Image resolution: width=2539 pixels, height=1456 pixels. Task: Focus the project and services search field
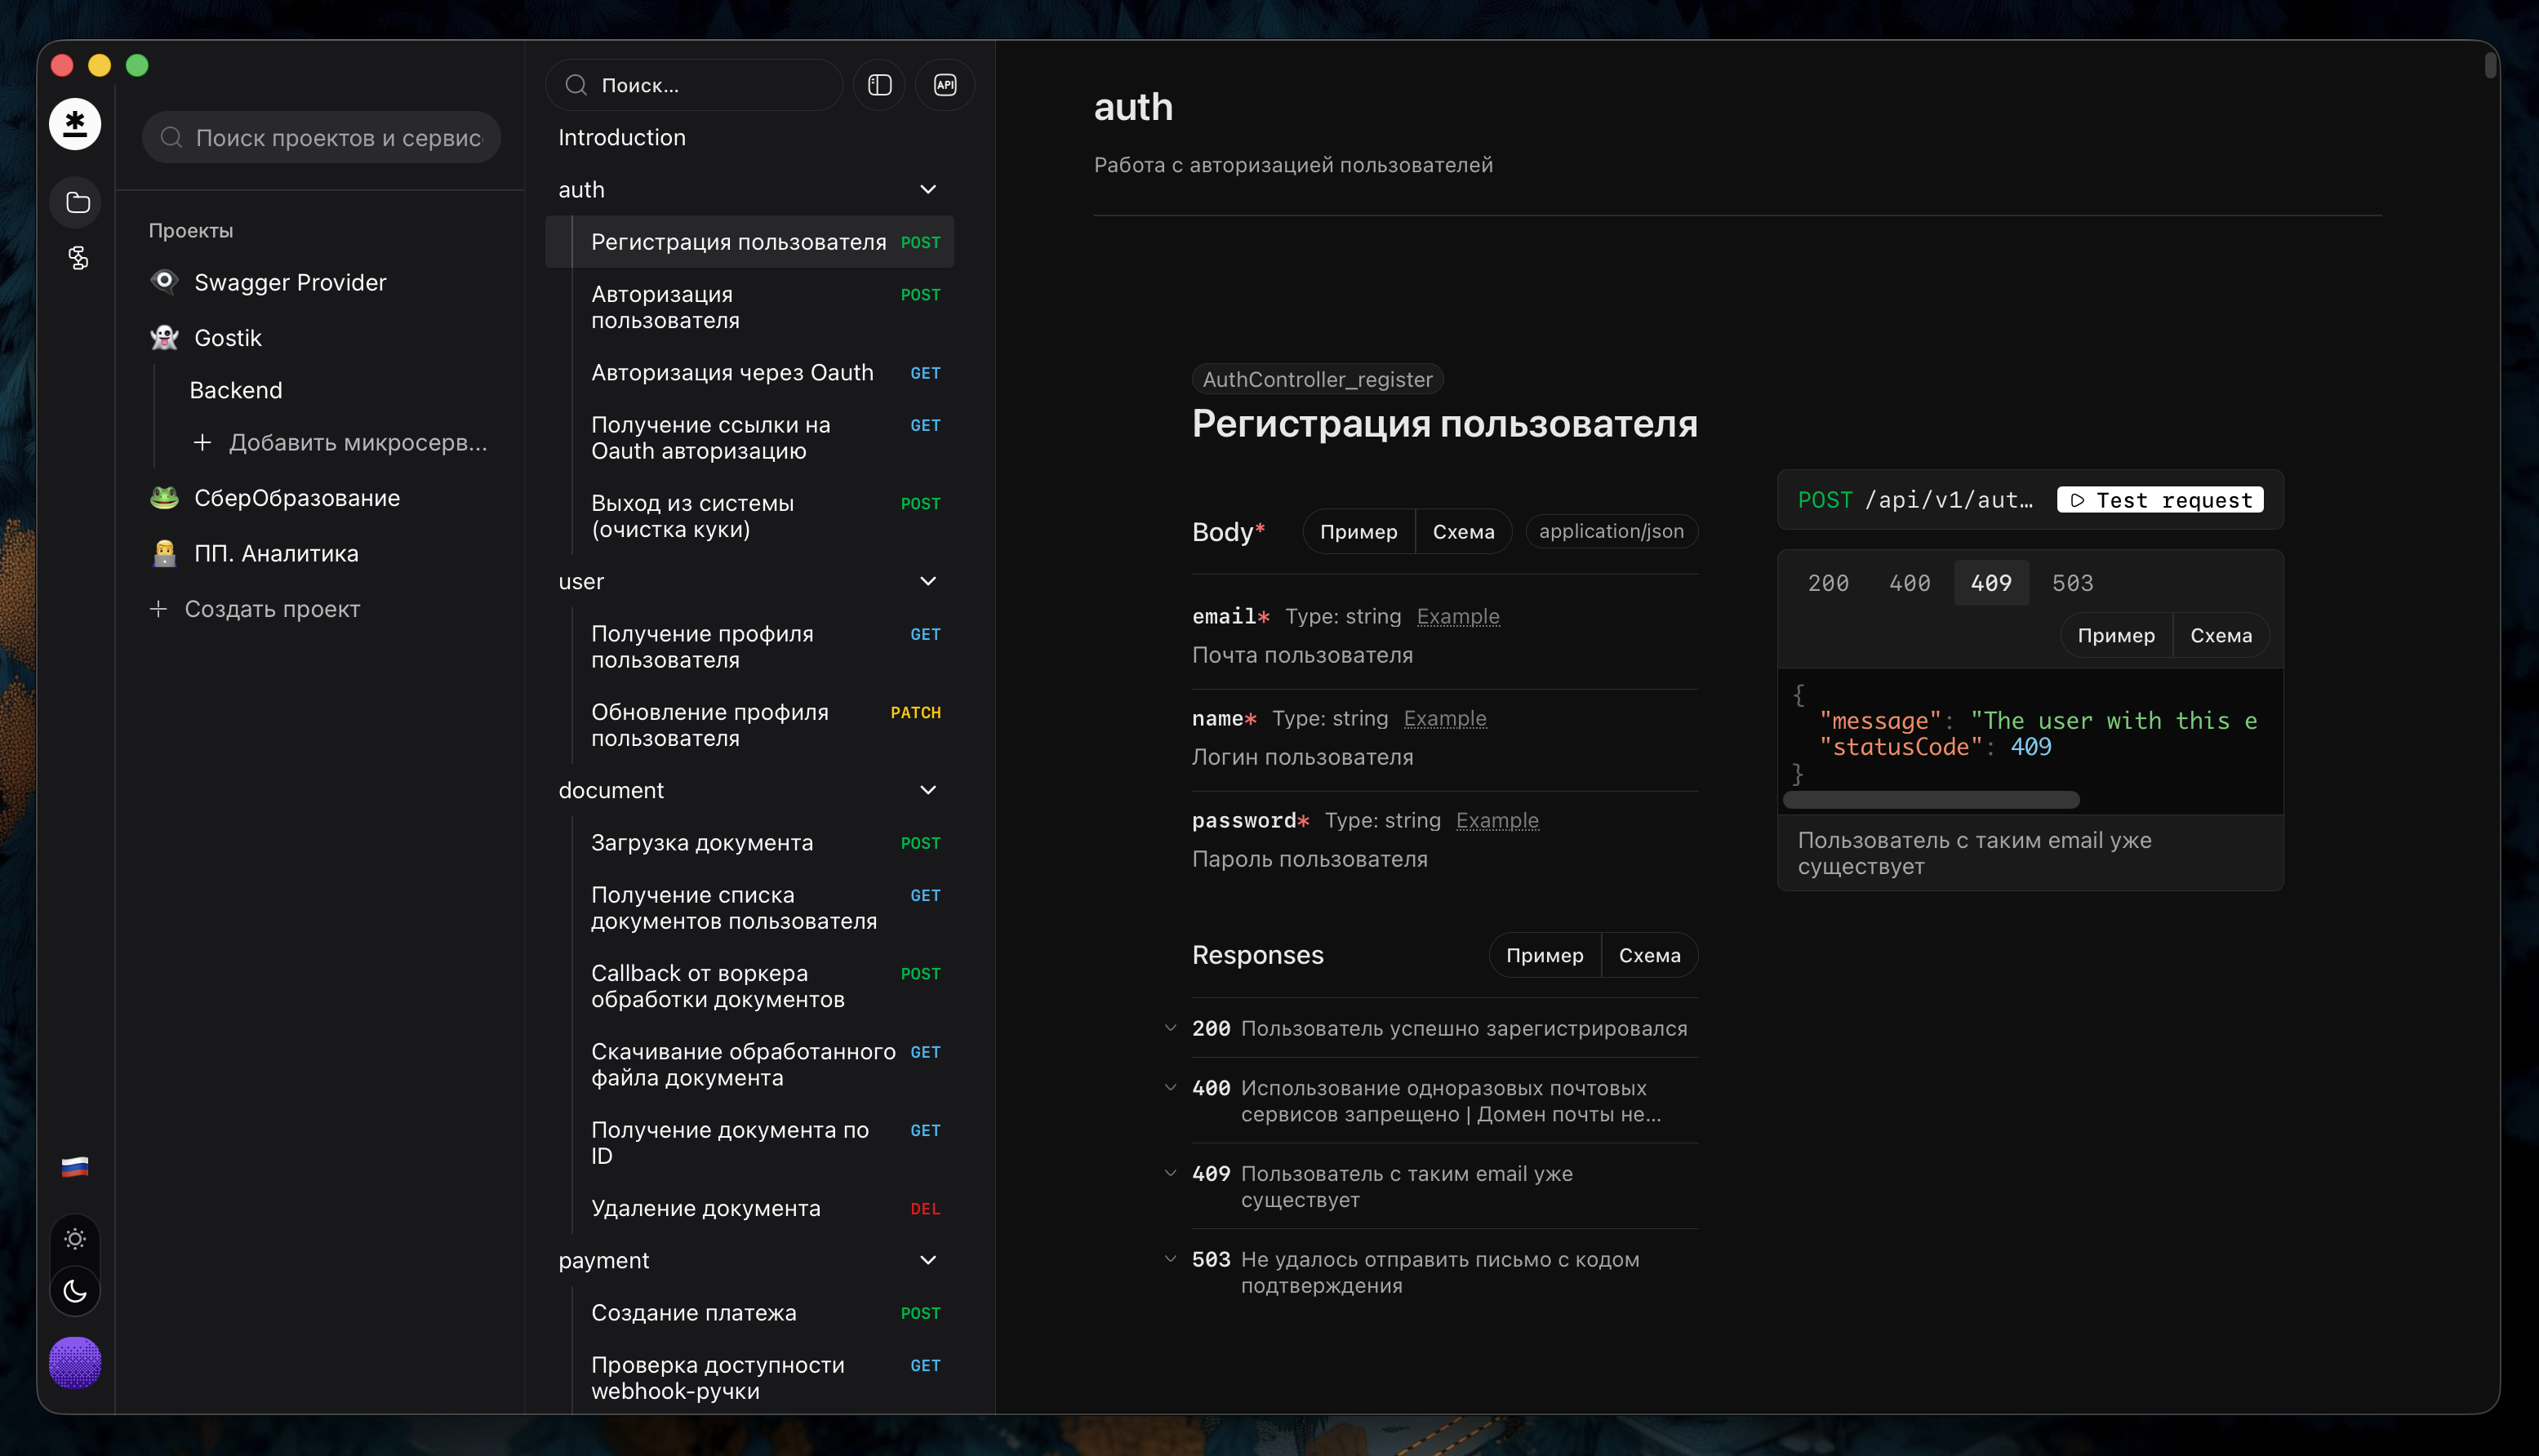pos(321,137)
